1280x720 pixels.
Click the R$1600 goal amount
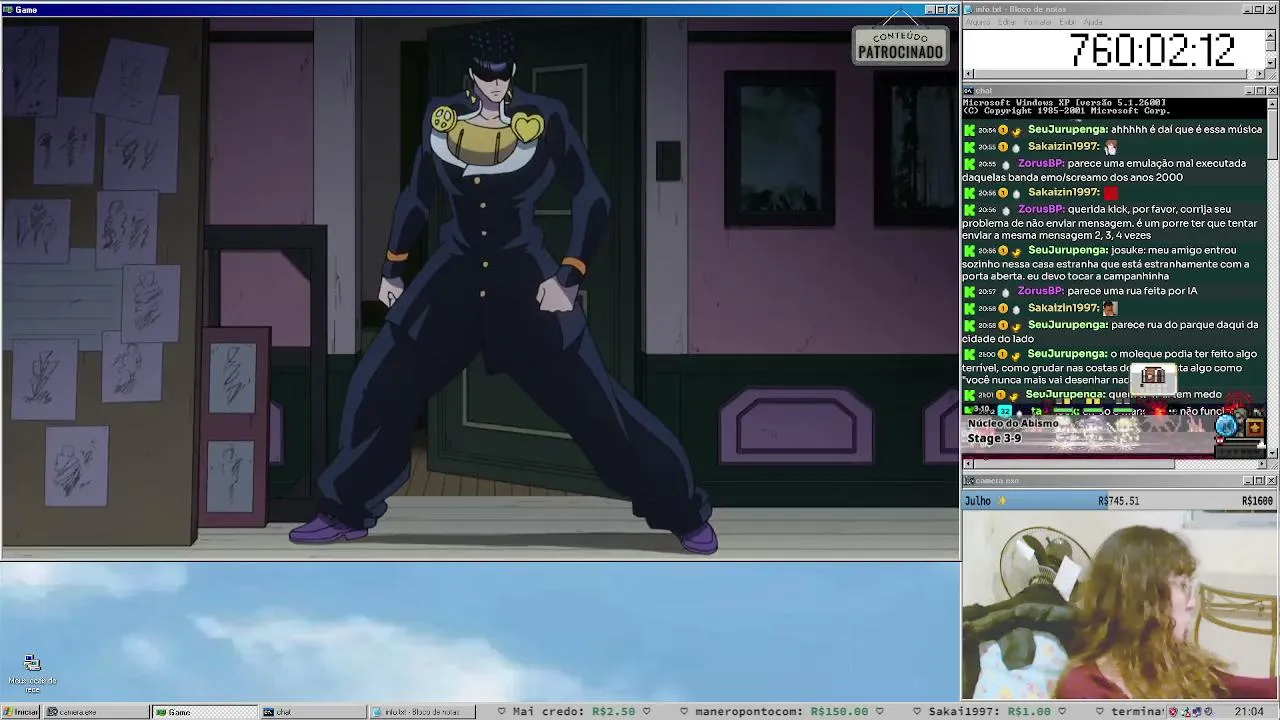(x=1257, y=501)
